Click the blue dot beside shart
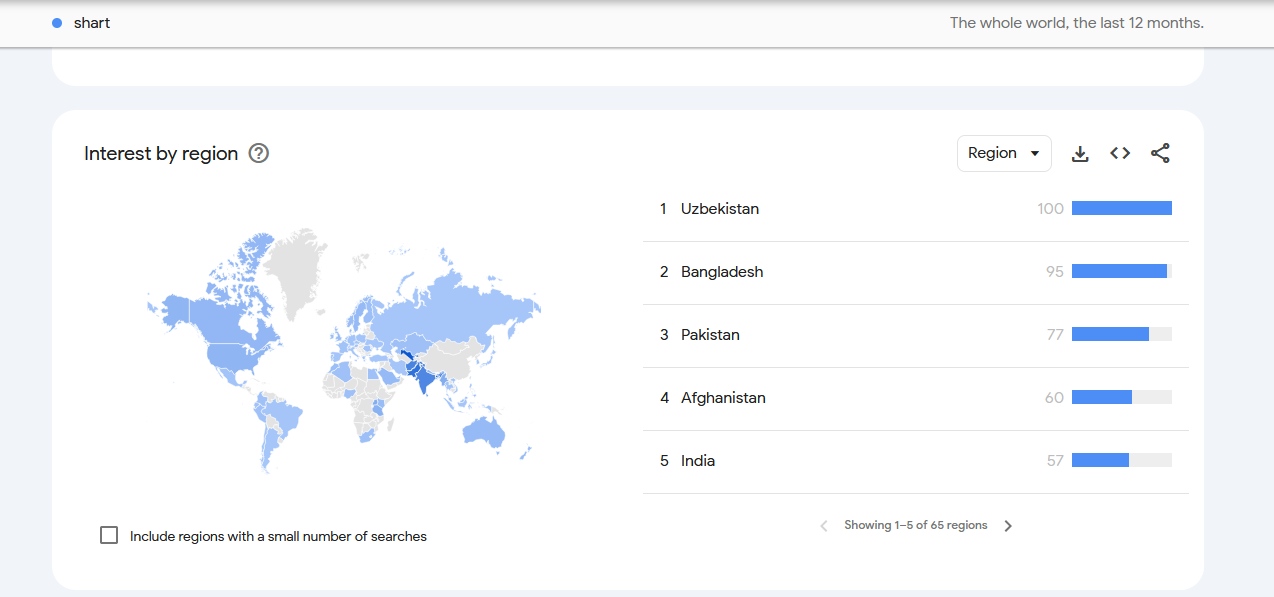This screenshot has height=597, width=1274. tap(57, 23)
